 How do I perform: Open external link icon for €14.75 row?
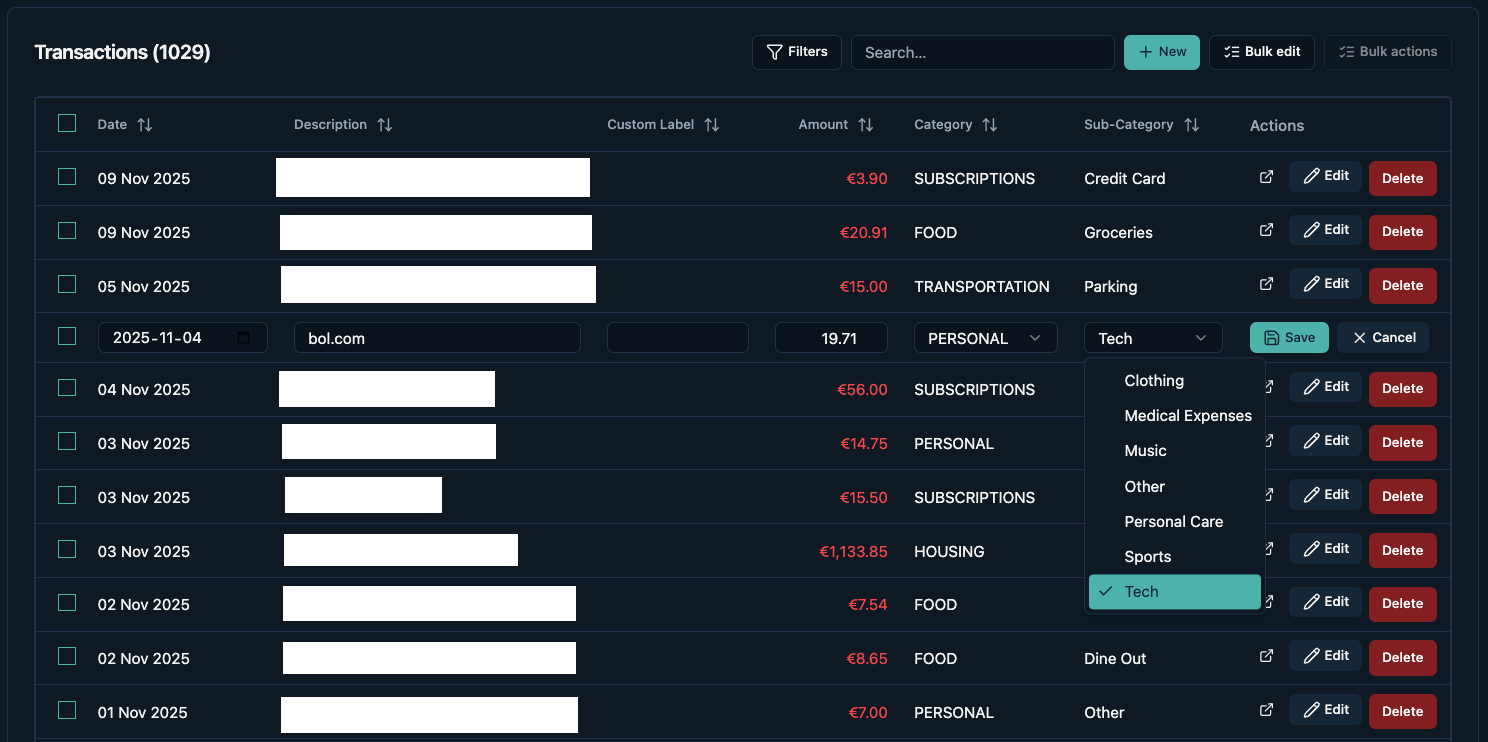pos(1270,441)
